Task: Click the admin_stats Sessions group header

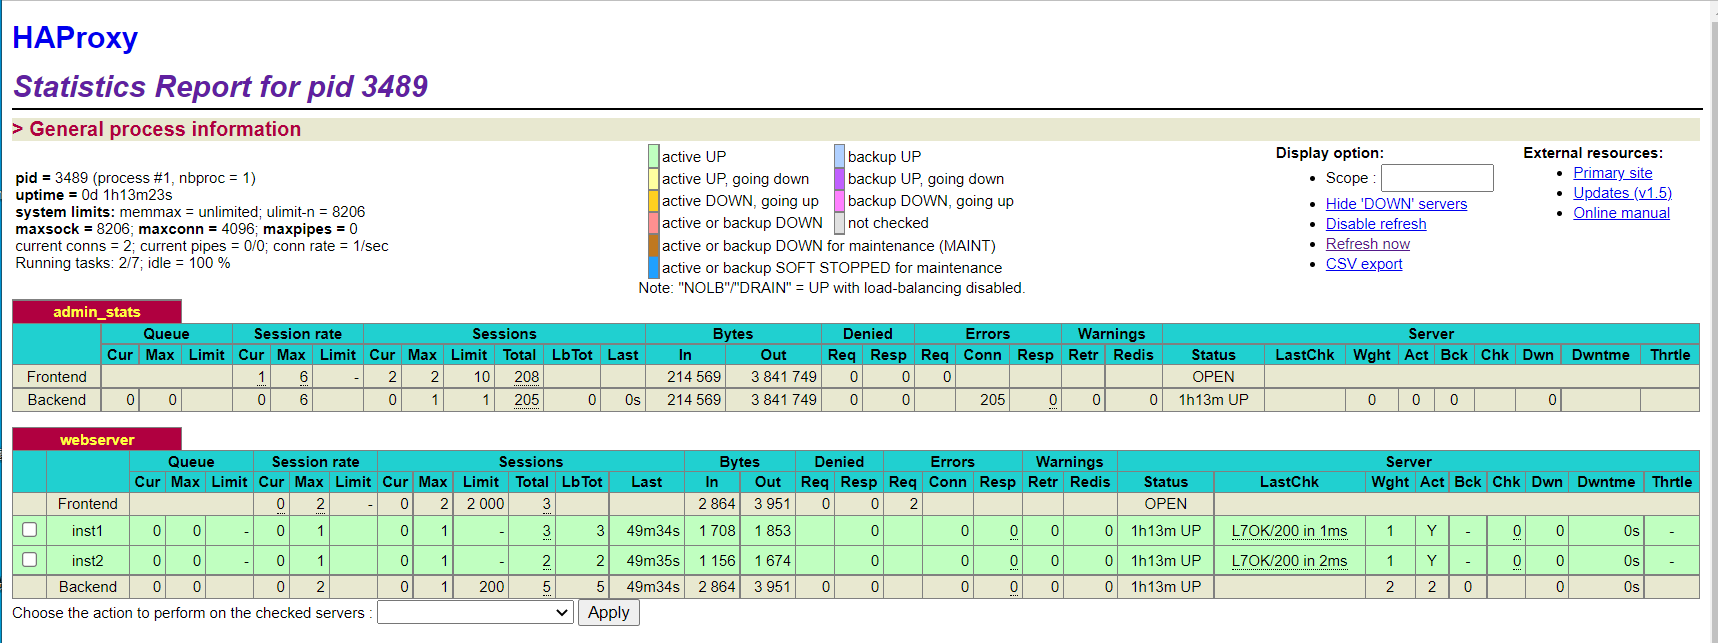Action: [504, 334]
